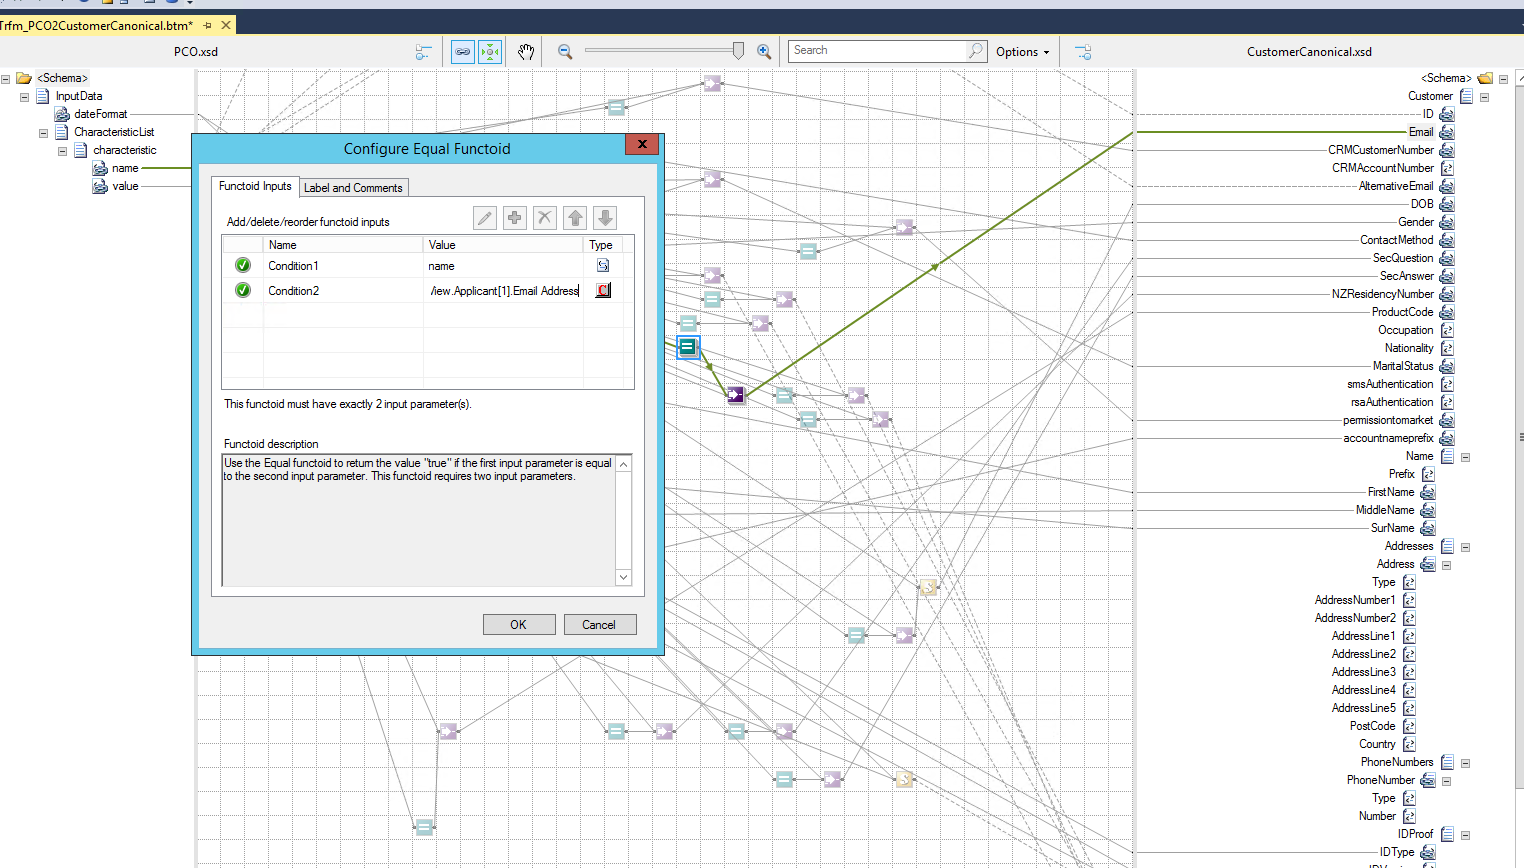Open the Options dropdown

tap(1023, 52)
